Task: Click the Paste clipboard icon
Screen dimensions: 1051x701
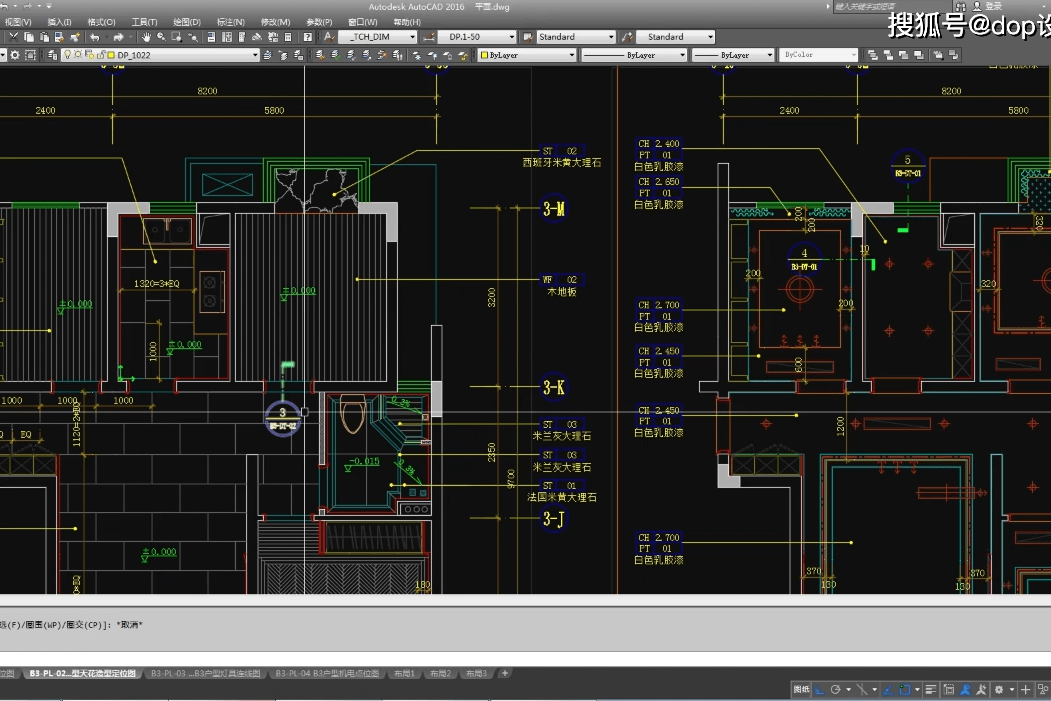Action: [x=44, y=38]
